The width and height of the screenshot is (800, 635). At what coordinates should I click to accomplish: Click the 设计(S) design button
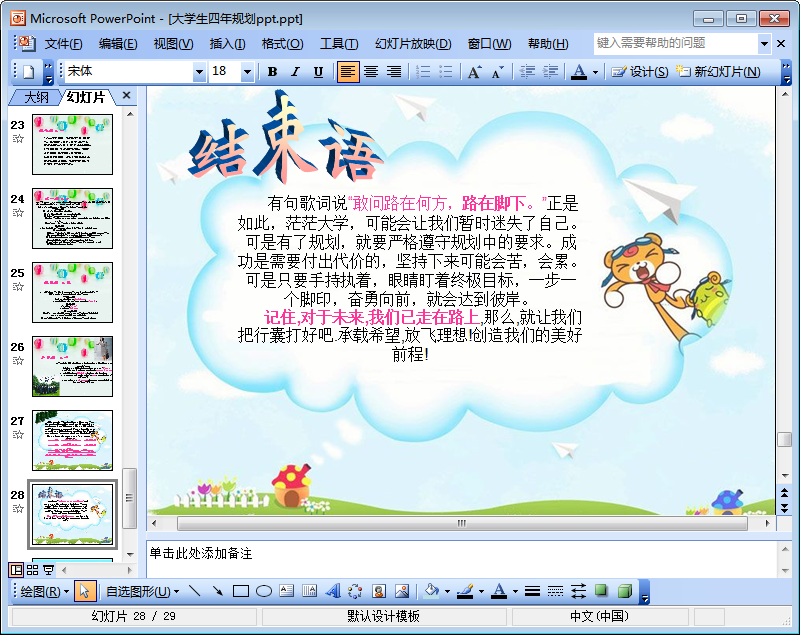pos(640,72)
